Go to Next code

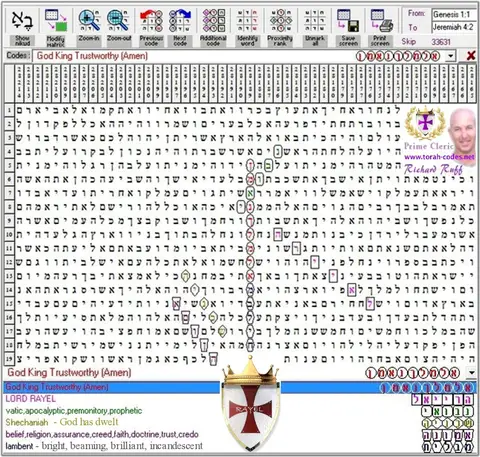click(180, 20)
